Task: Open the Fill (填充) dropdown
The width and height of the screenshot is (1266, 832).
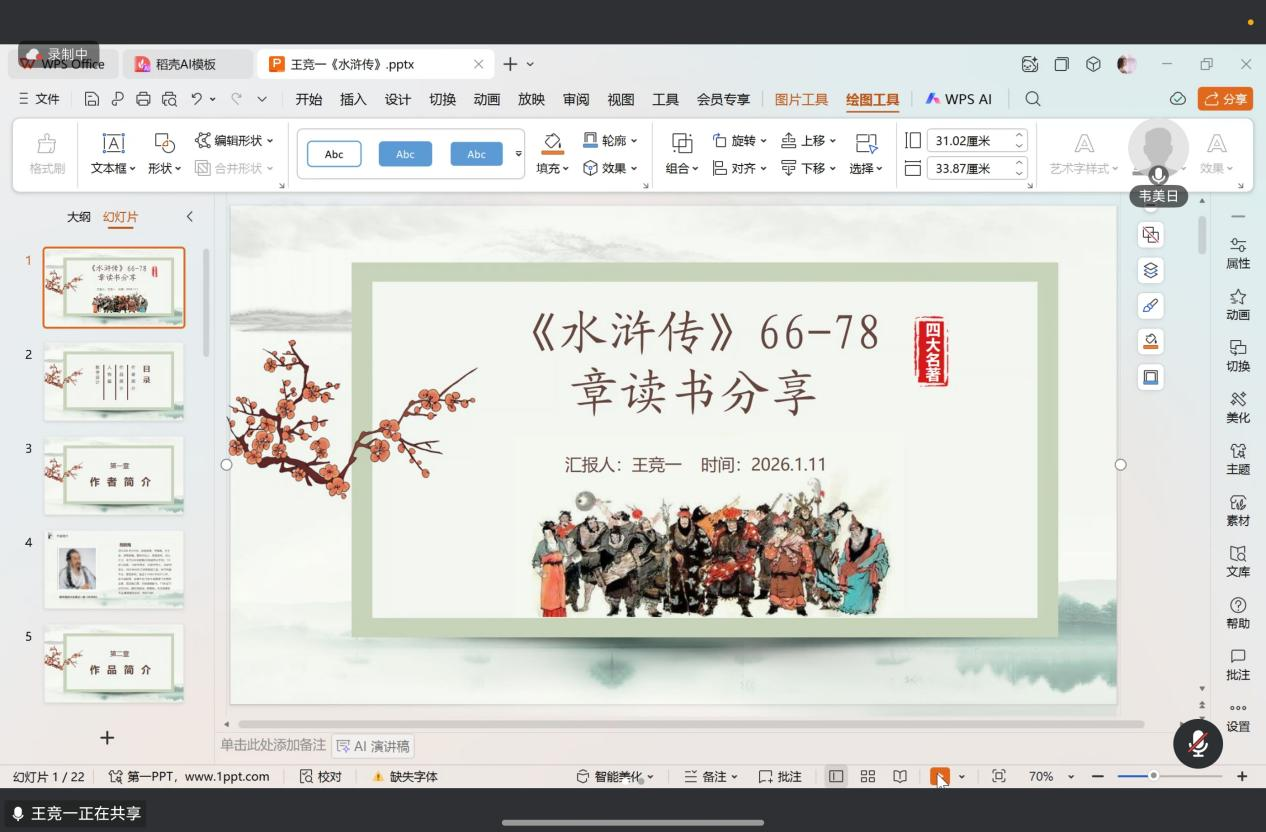Action: pos(552,168)
